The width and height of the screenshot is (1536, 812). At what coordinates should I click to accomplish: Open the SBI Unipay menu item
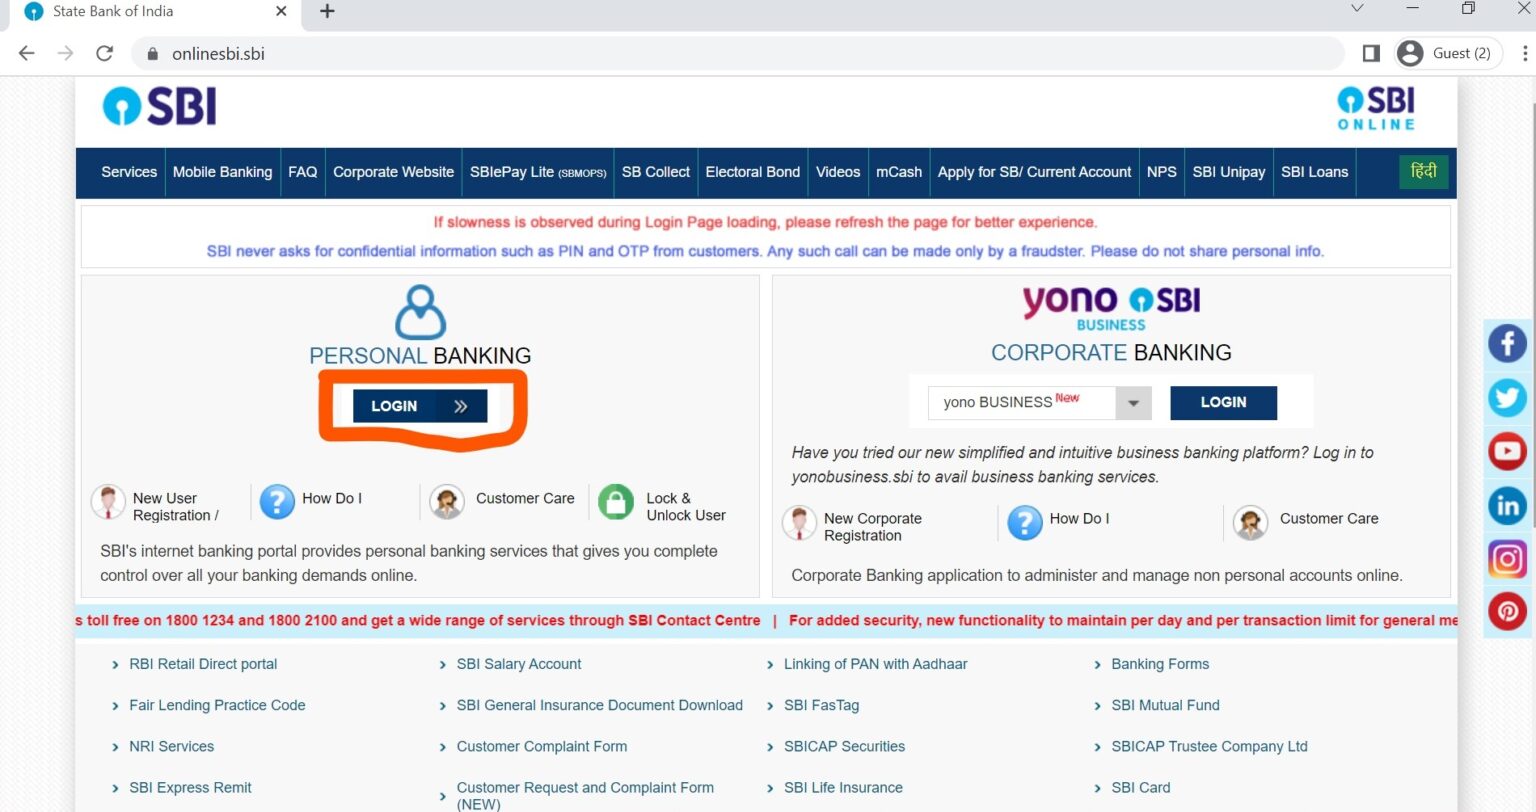[1229, 172]
